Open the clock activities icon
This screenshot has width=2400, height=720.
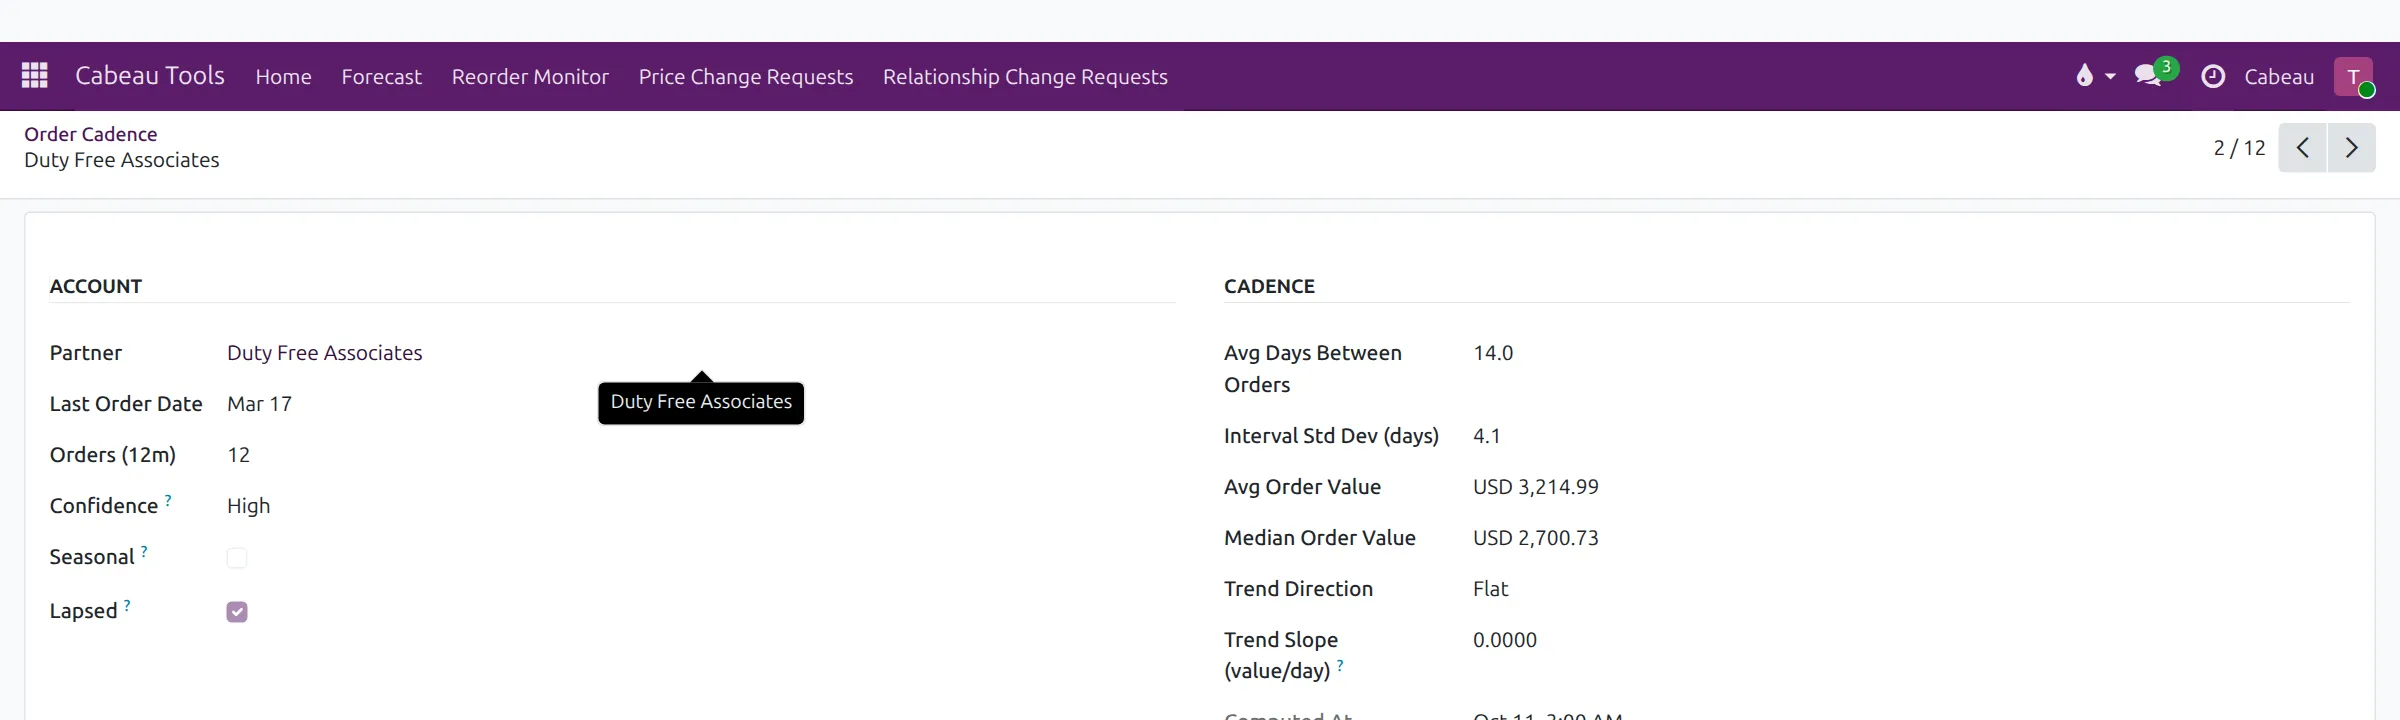(2213, 76)
